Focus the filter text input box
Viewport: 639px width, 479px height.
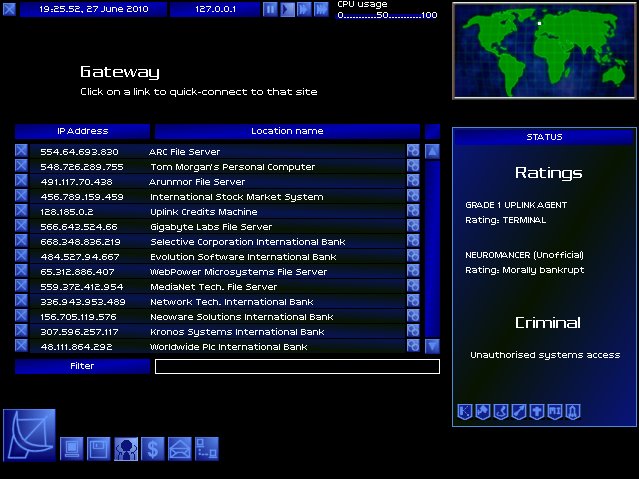tap(297, 366)
